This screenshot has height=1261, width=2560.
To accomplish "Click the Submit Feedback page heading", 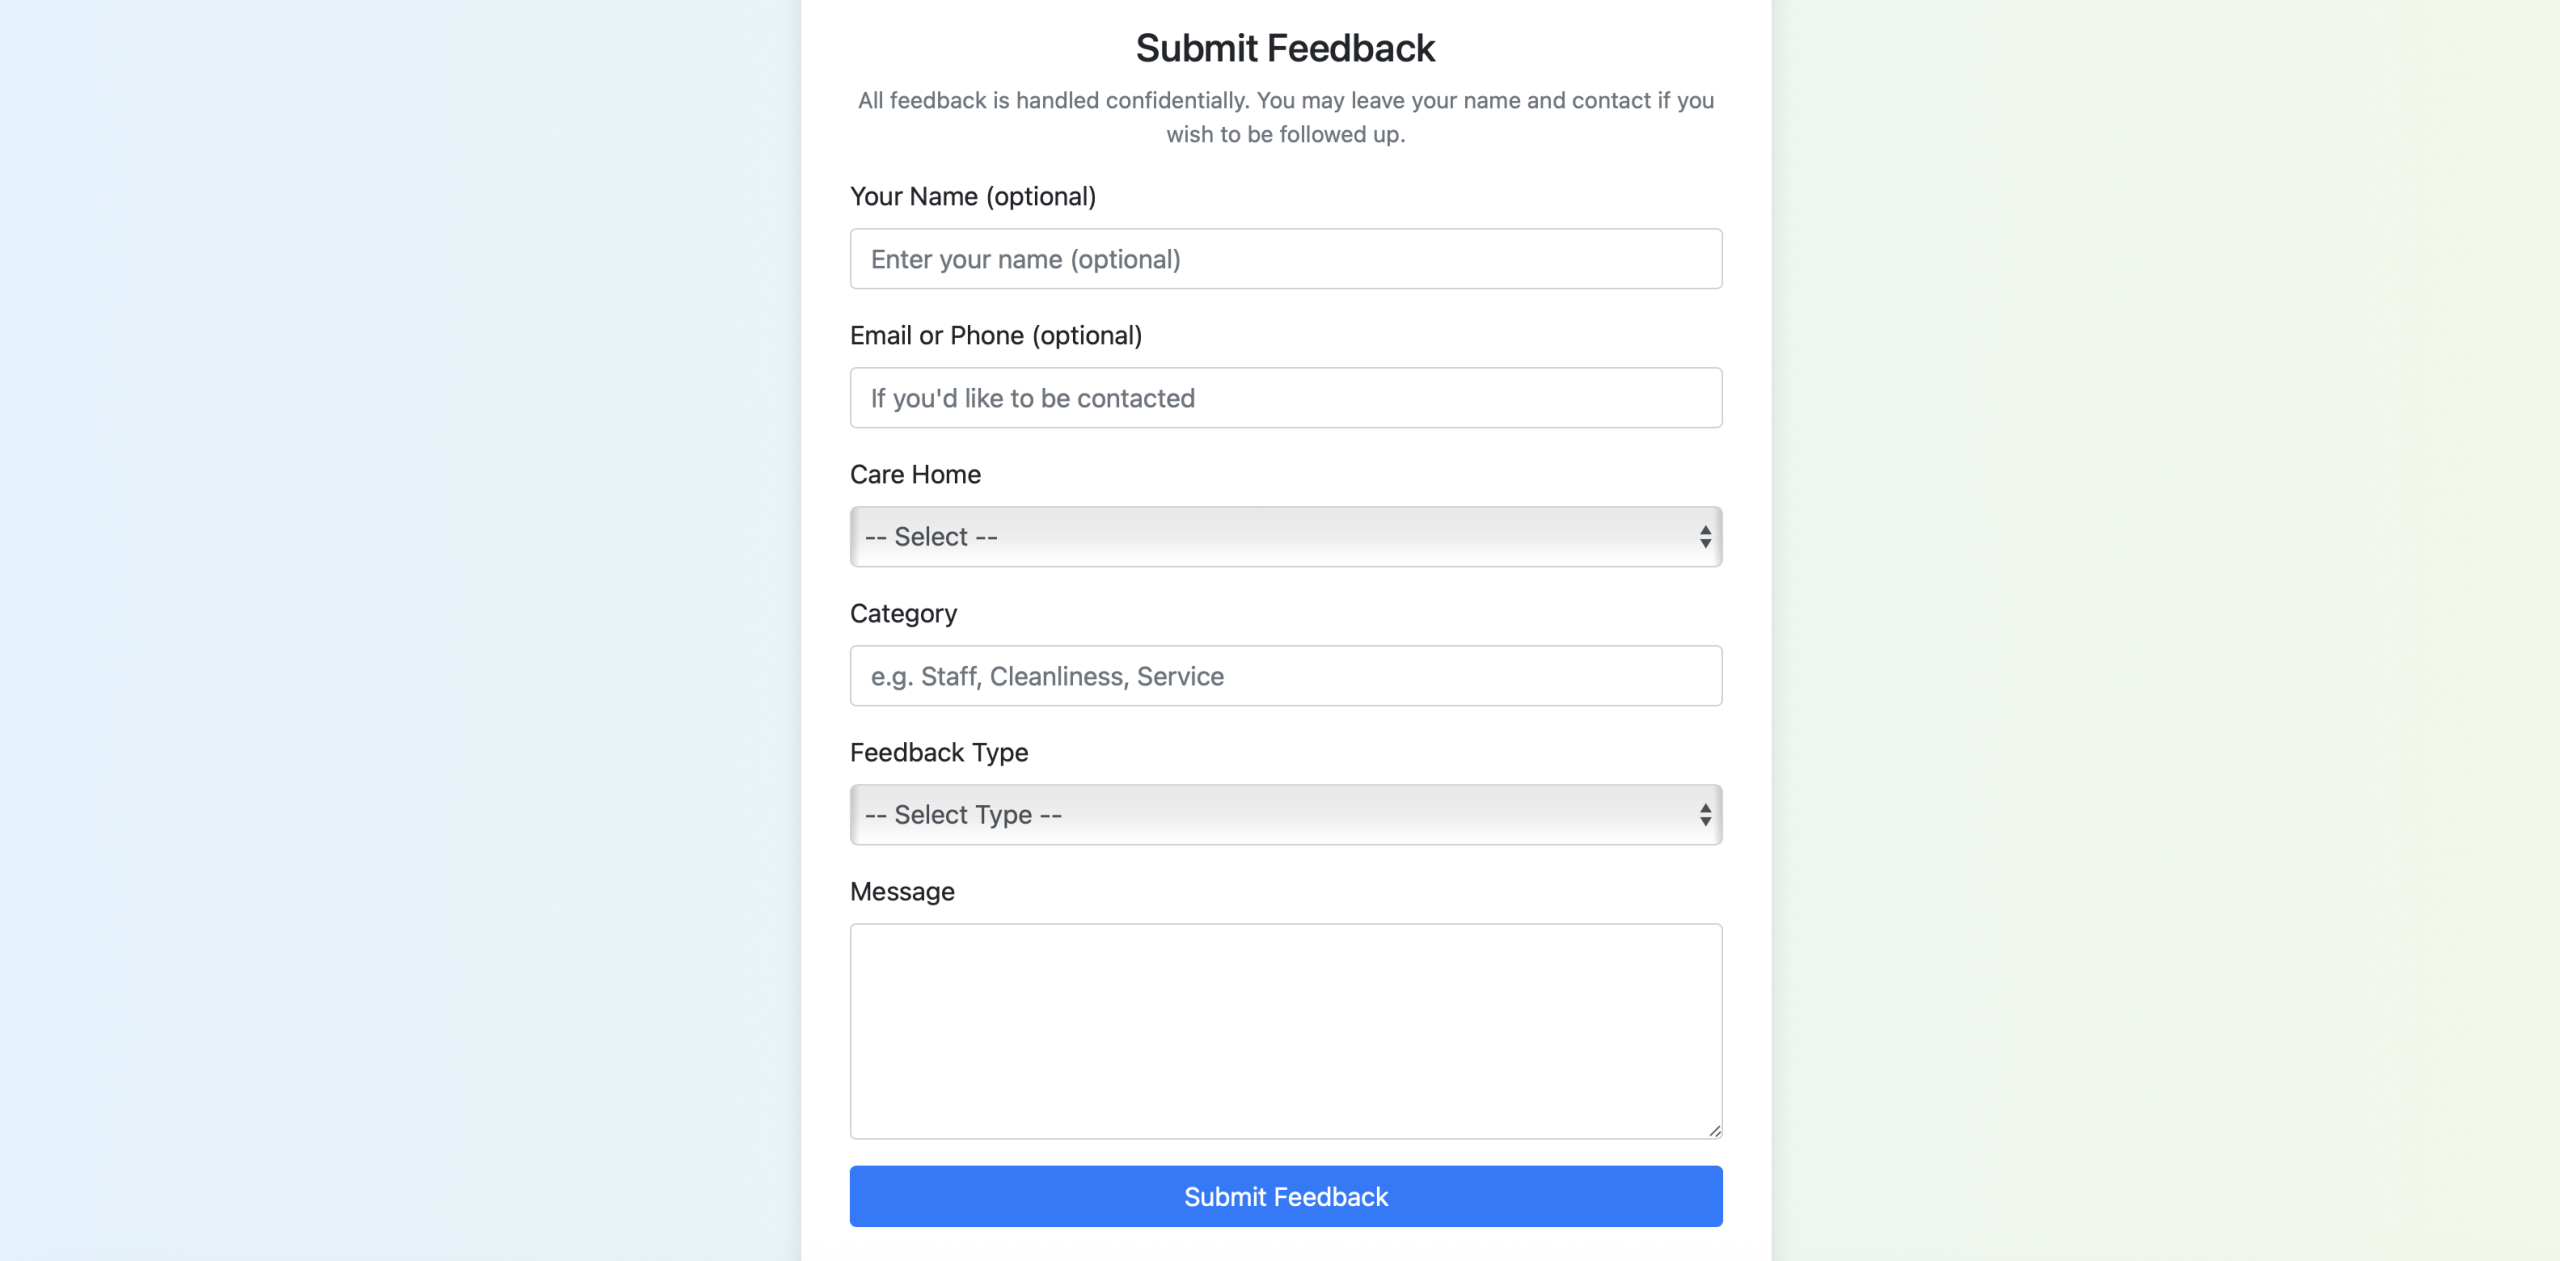I will tap(1285, 48).
